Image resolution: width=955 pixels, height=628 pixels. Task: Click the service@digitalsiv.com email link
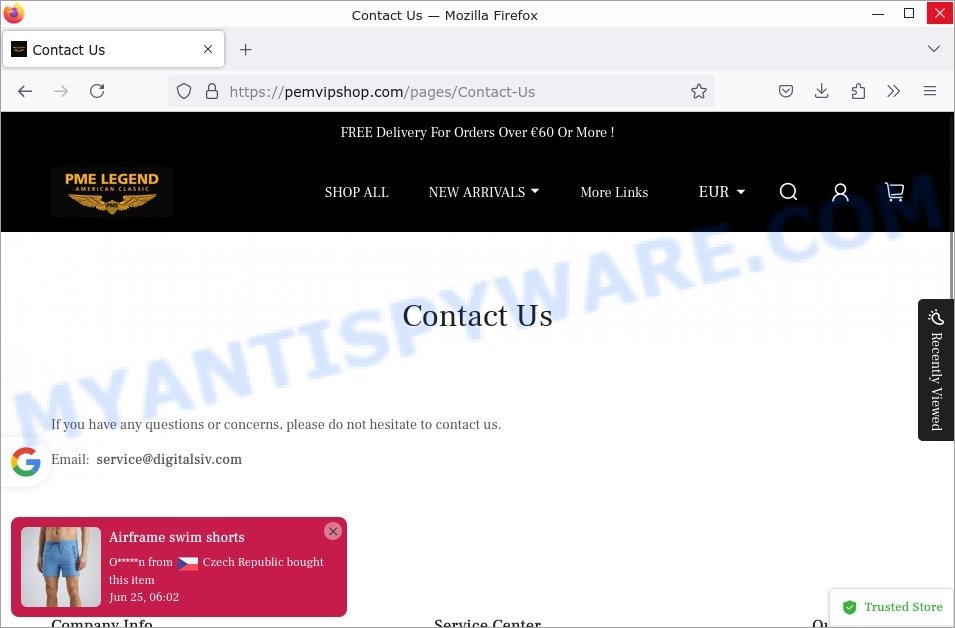(x=169, y=459)
